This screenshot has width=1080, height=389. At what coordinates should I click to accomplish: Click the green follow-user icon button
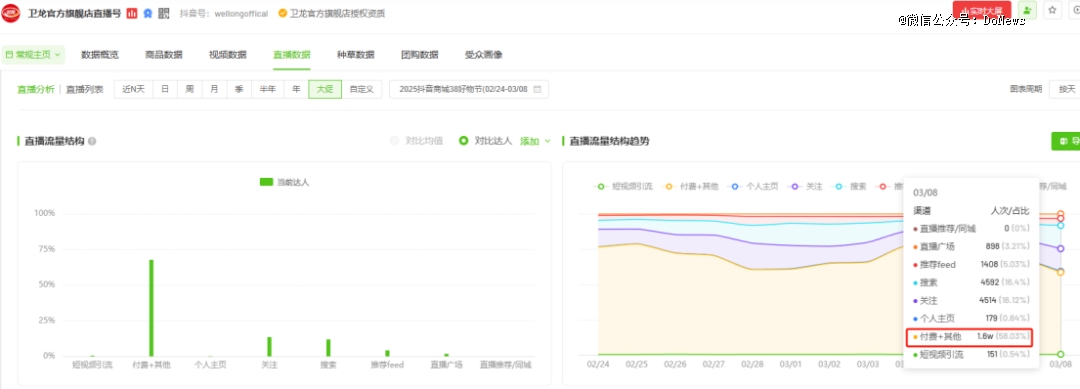[x=1027, y=10]
